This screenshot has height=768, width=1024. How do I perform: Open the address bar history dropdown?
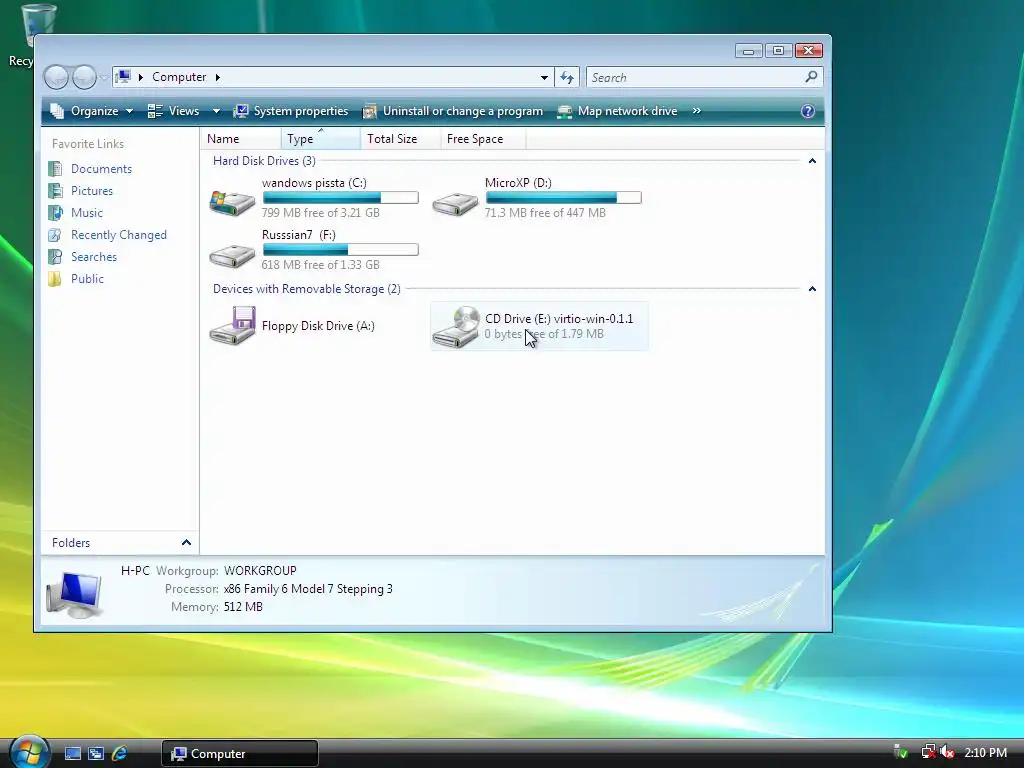point(544,78)
